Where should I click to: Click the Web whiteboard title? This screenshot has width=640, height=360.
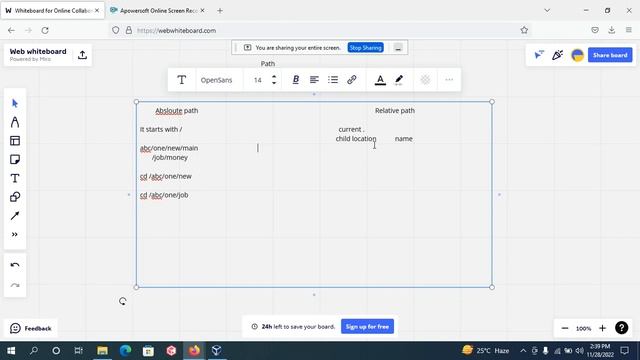[x=38, y=51]
